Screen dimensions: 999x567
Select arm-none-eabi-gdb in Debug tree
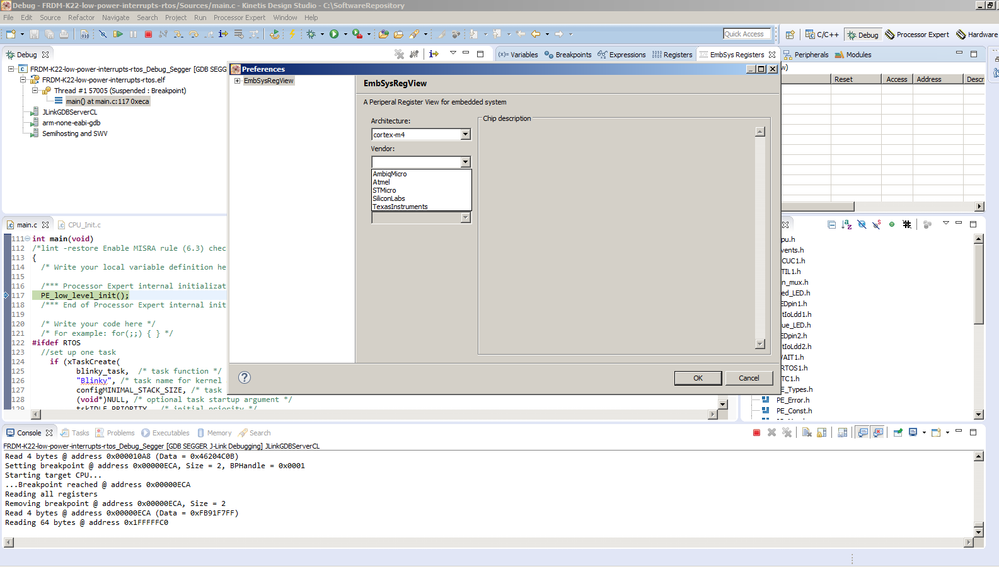71,123
